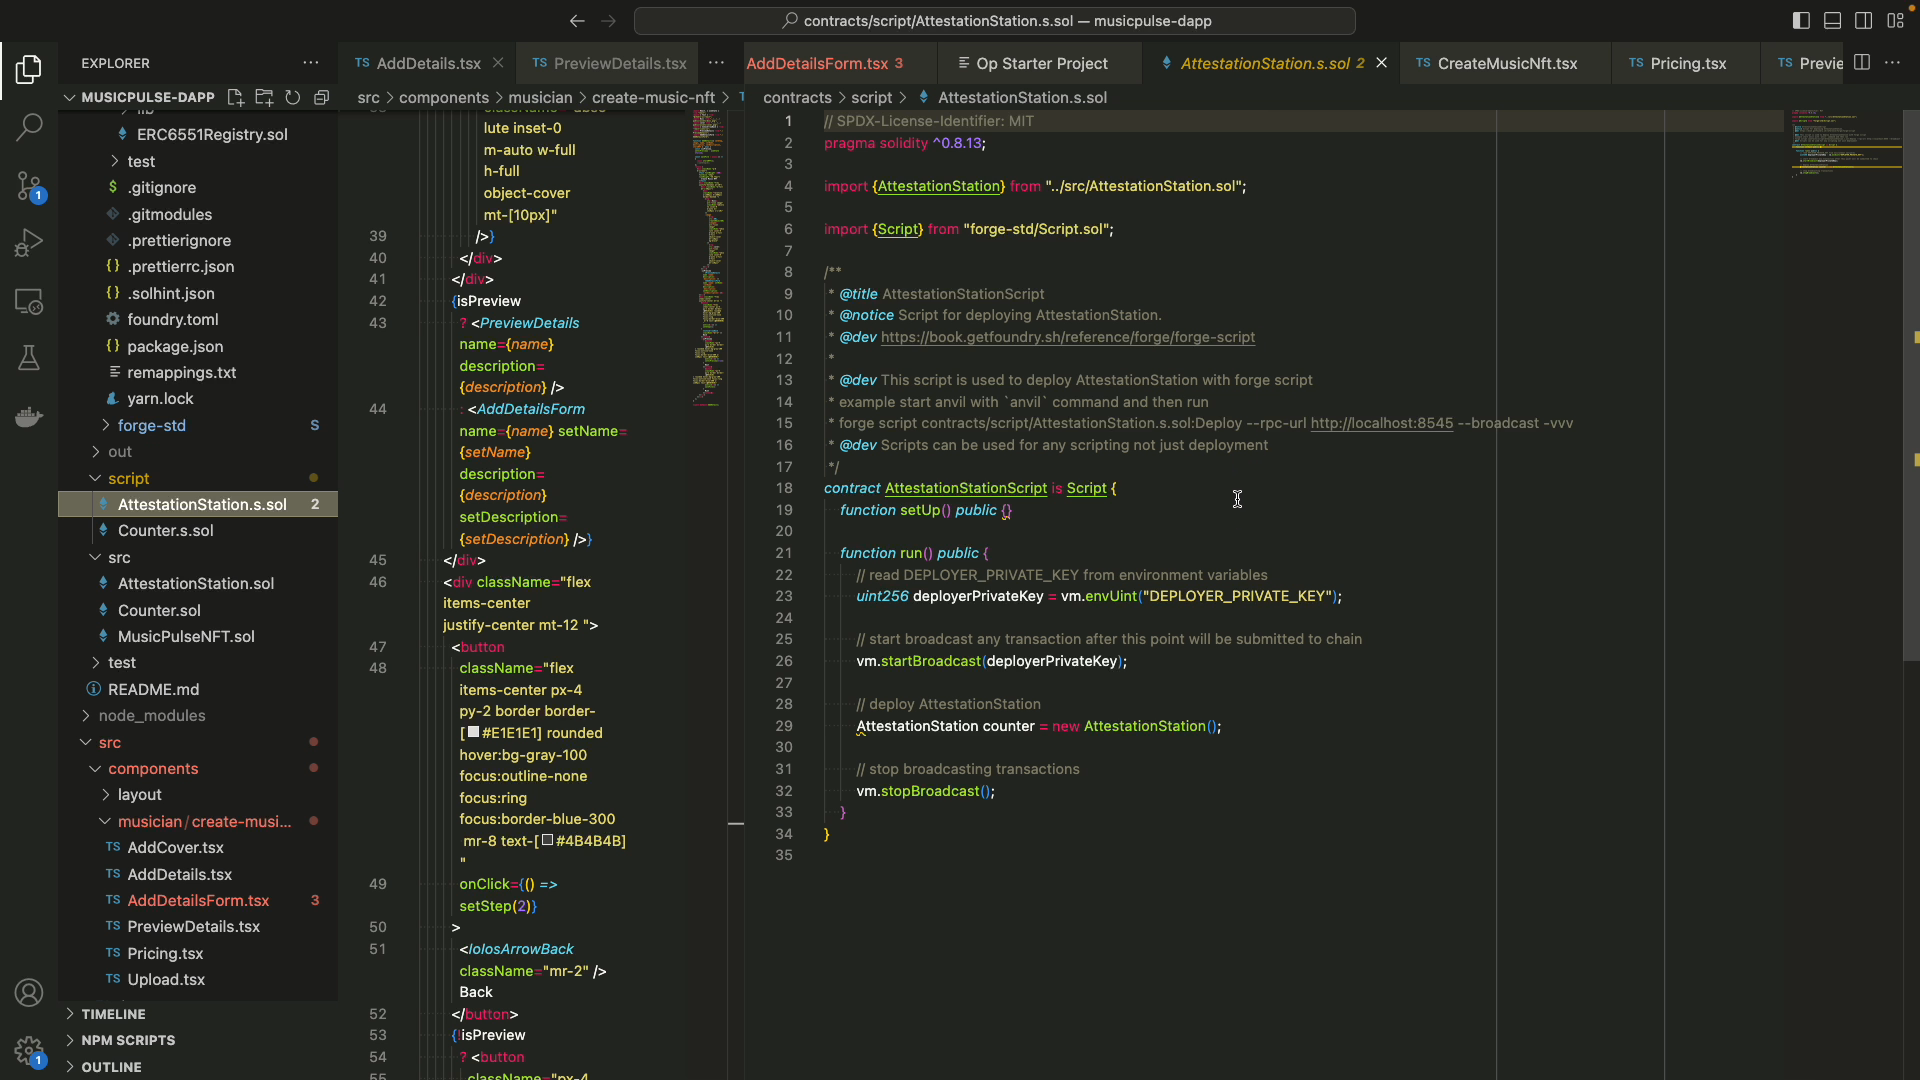
Task: Open yarn.lock file
Action: coord(160,398)
